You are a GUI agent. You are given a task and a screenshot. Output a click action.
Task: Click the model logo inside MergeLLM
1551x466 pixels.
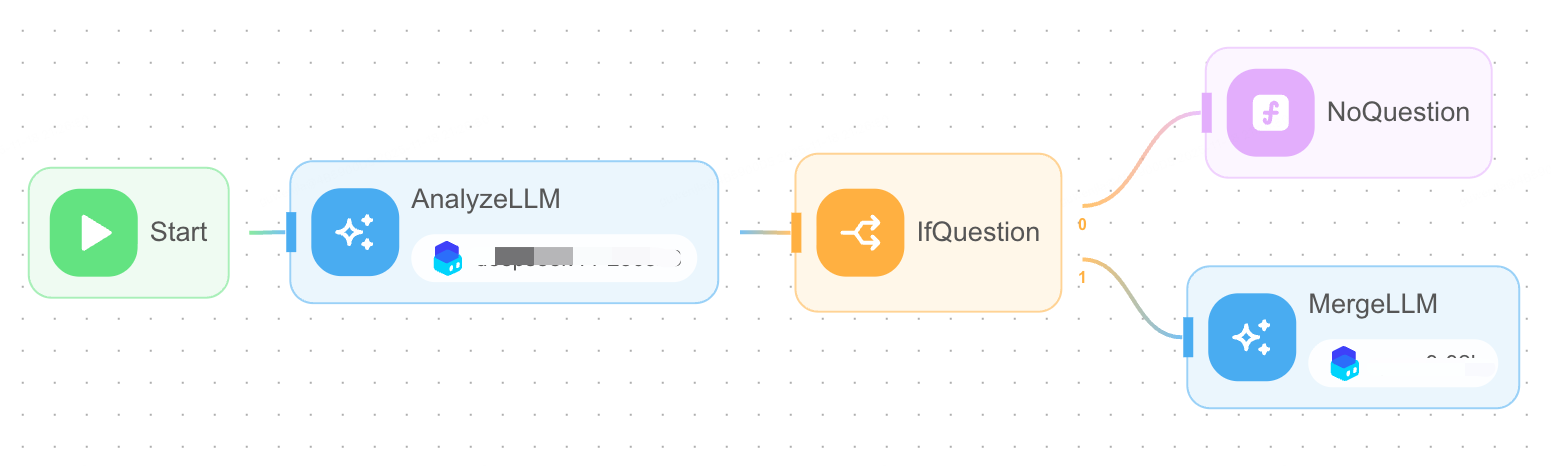[x=1345, y=363]
